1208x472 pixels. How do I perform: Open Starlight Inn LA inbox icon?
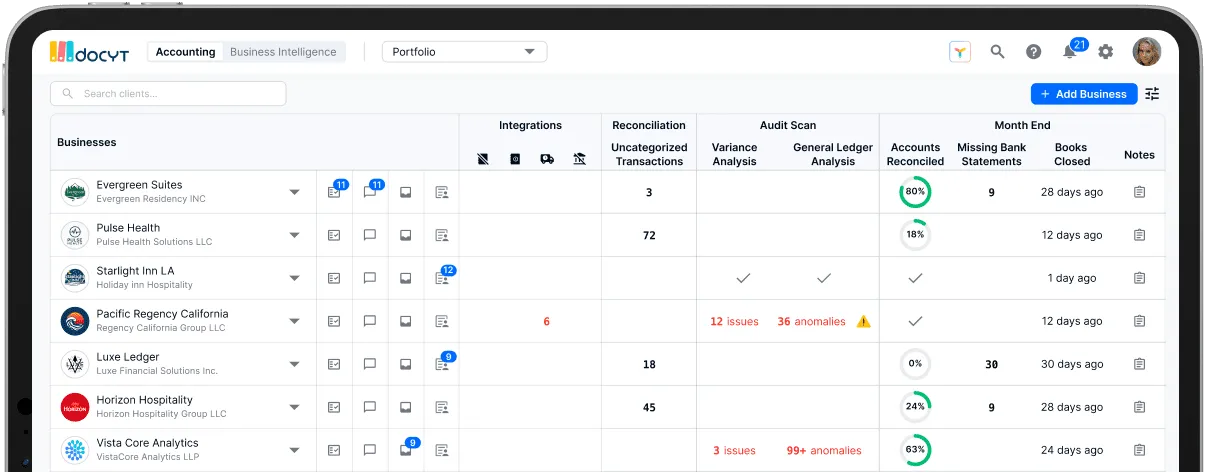406,278
